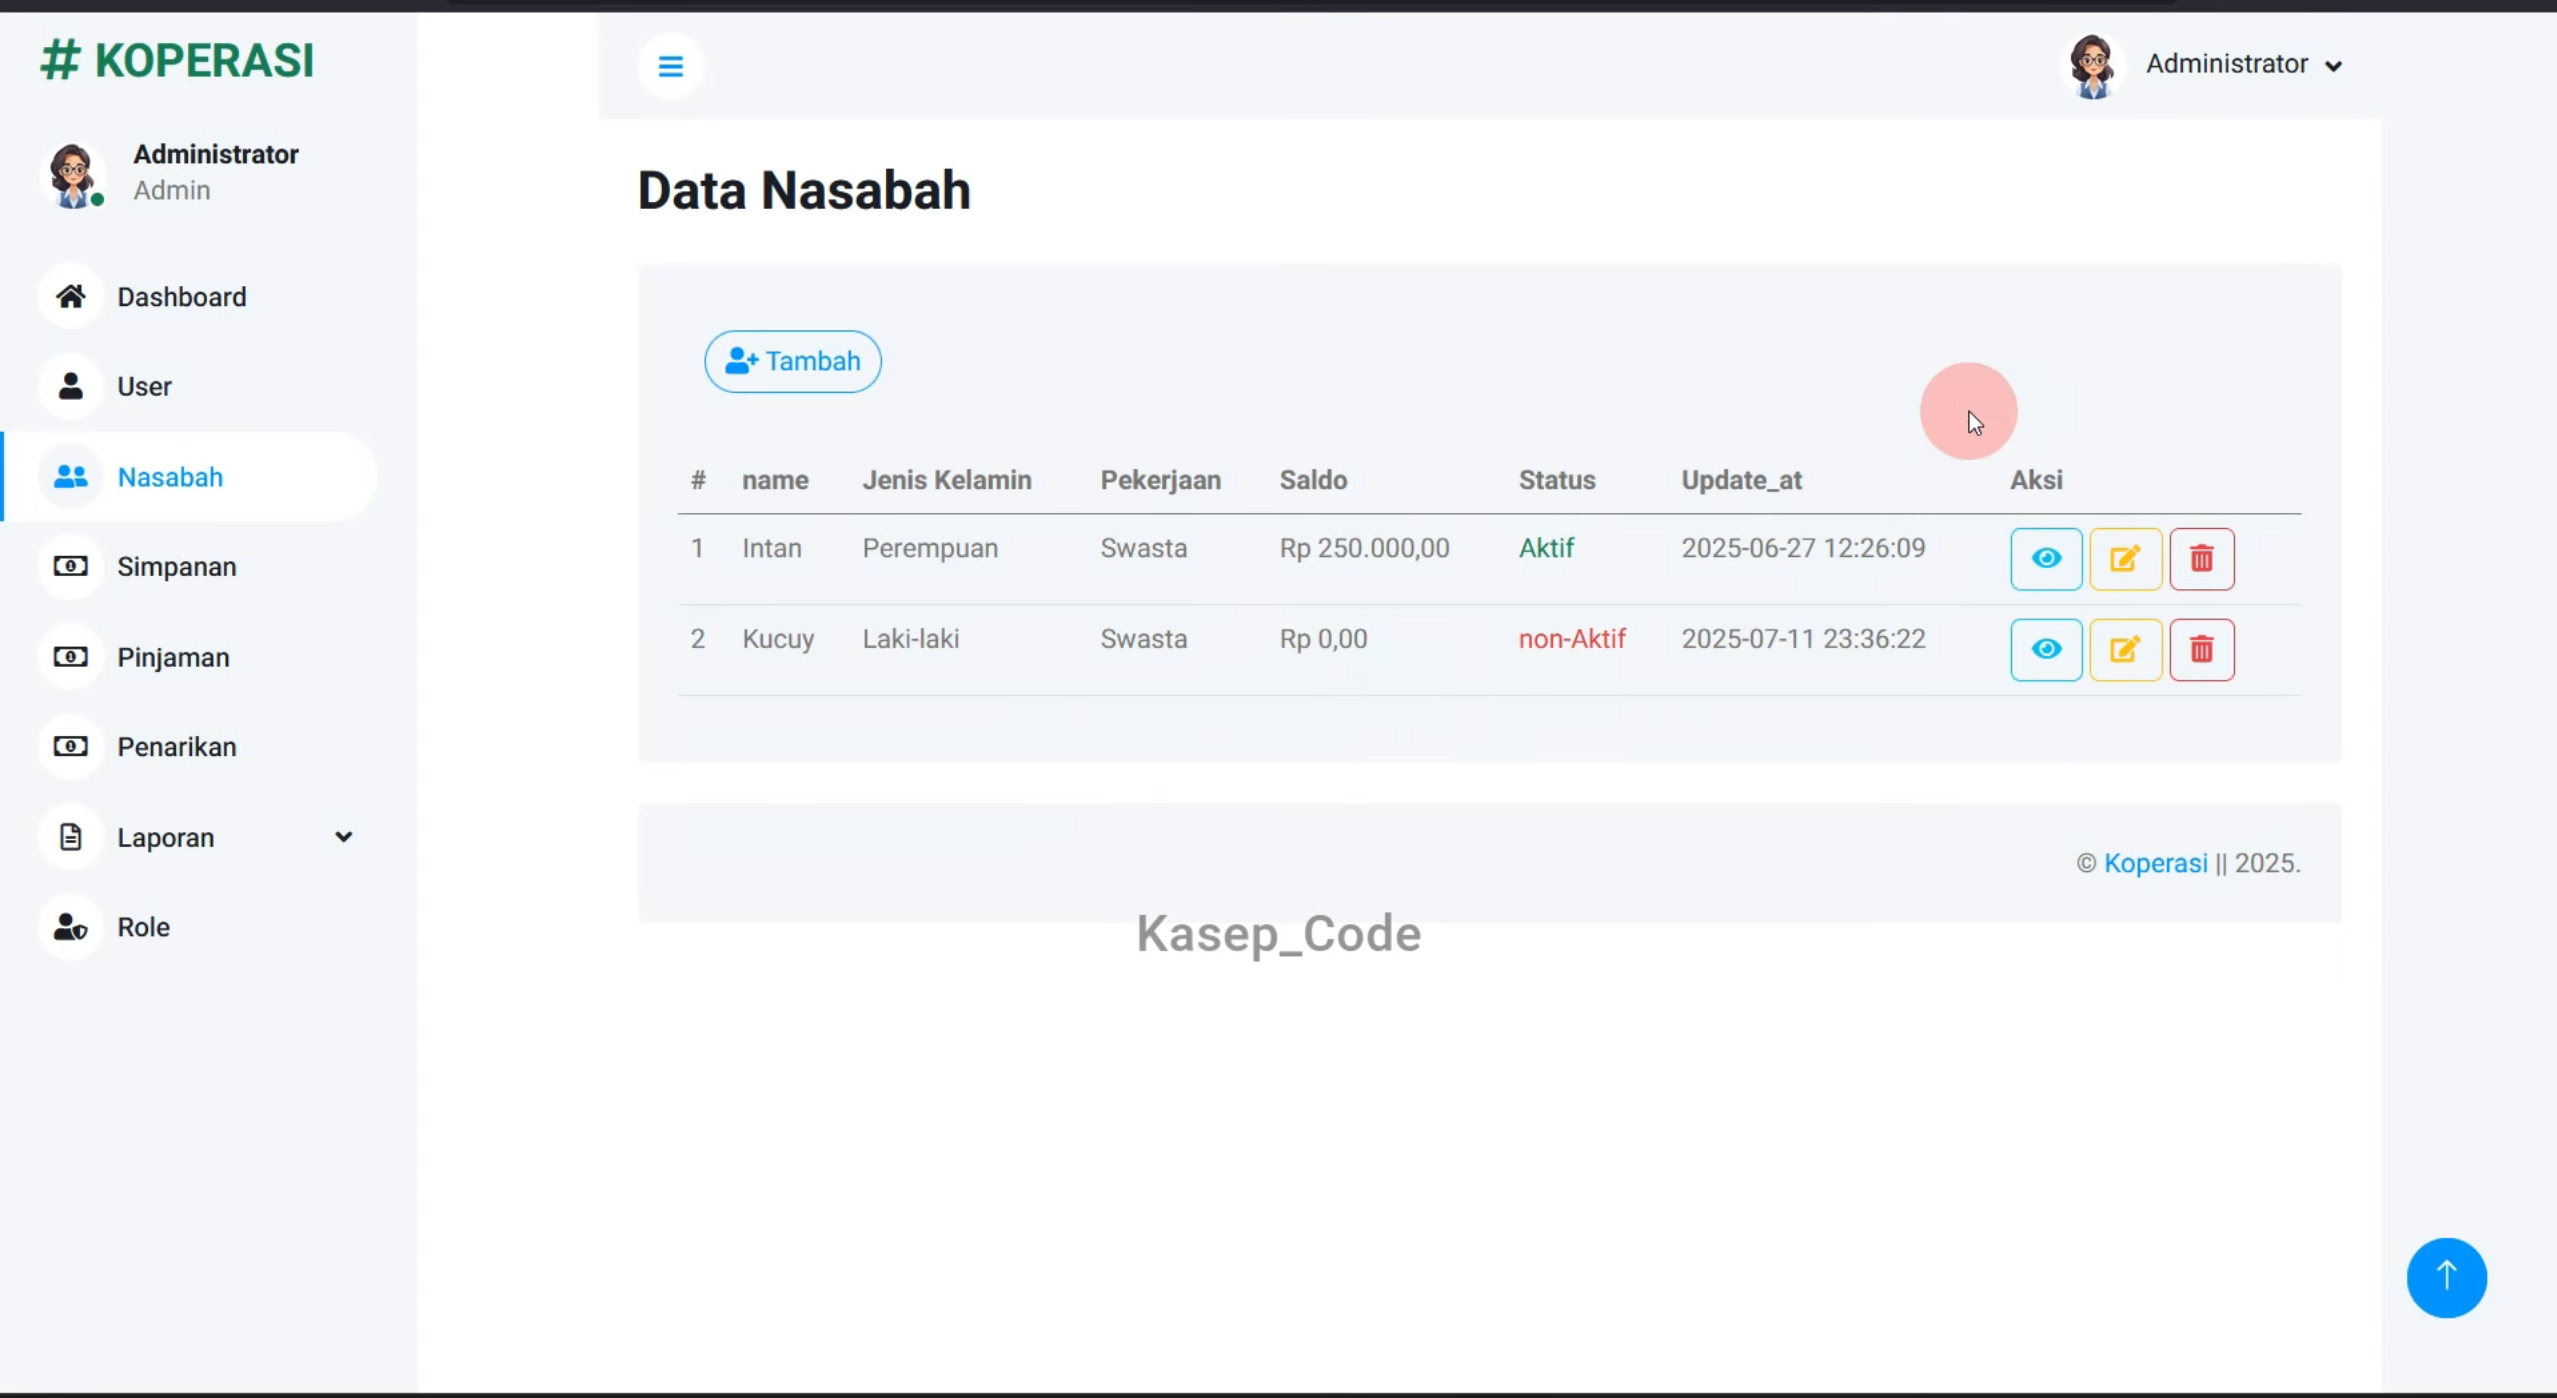Click the Dashboard home icon
The height and width of the screenshot is (1398, 2557).
click(x=70, y=297)
